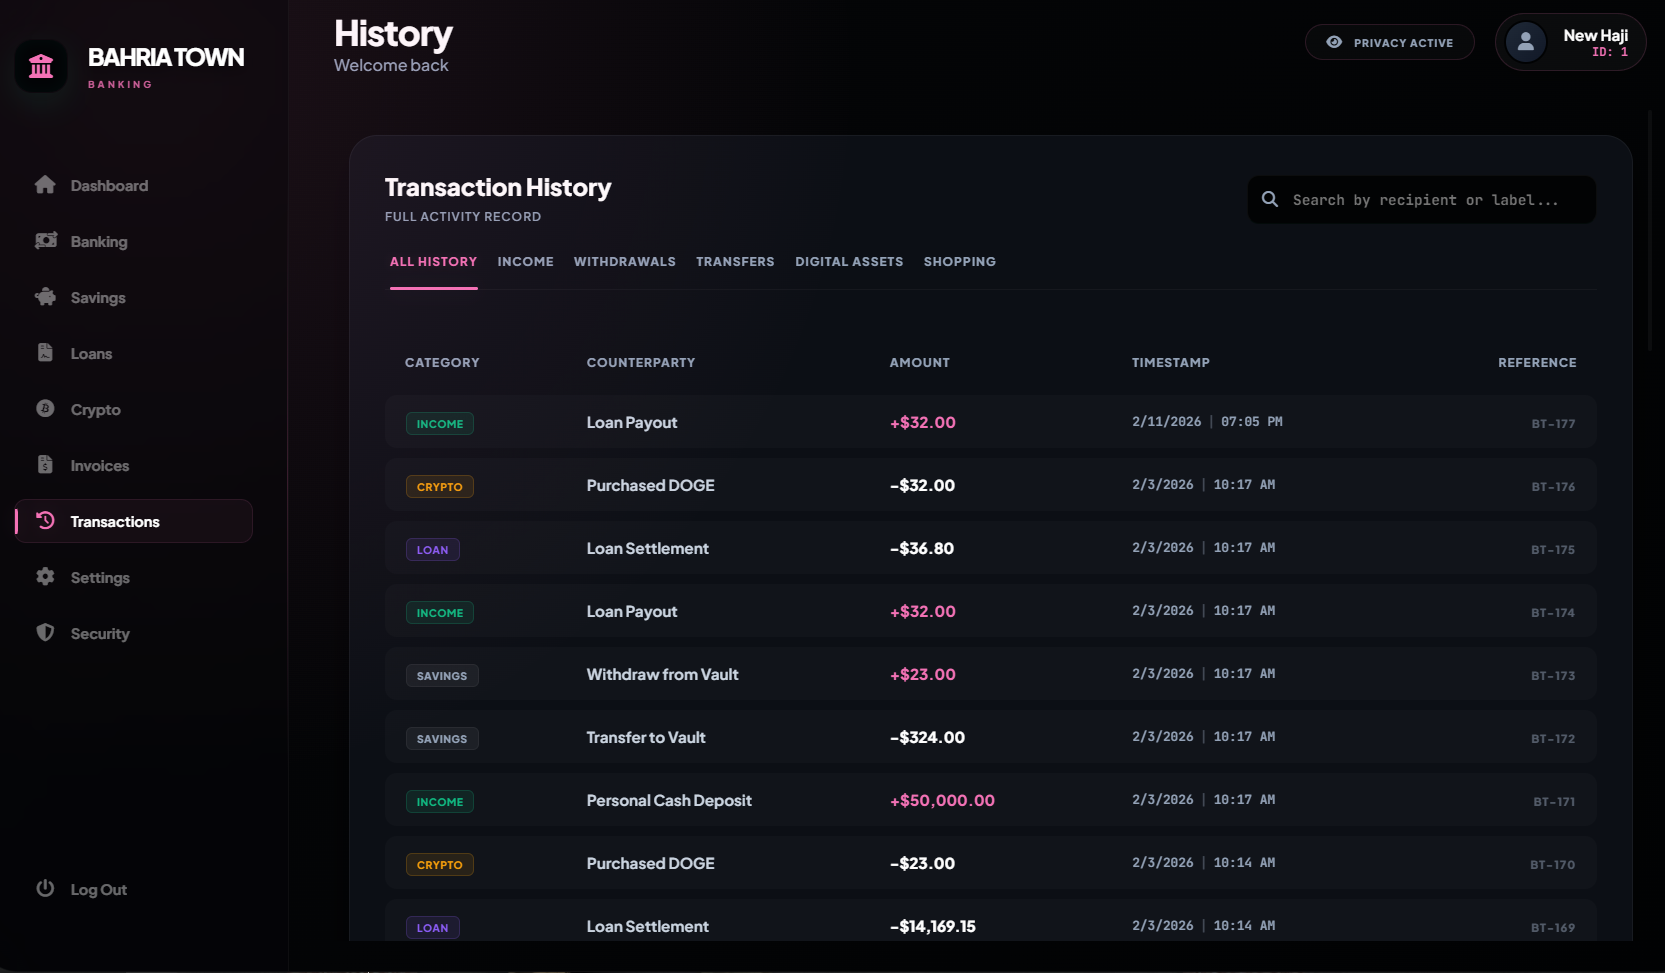The height and width of the screenshot is (973, 1665).
Task: Click the Invoices file icon
Action: coord(45,465)
